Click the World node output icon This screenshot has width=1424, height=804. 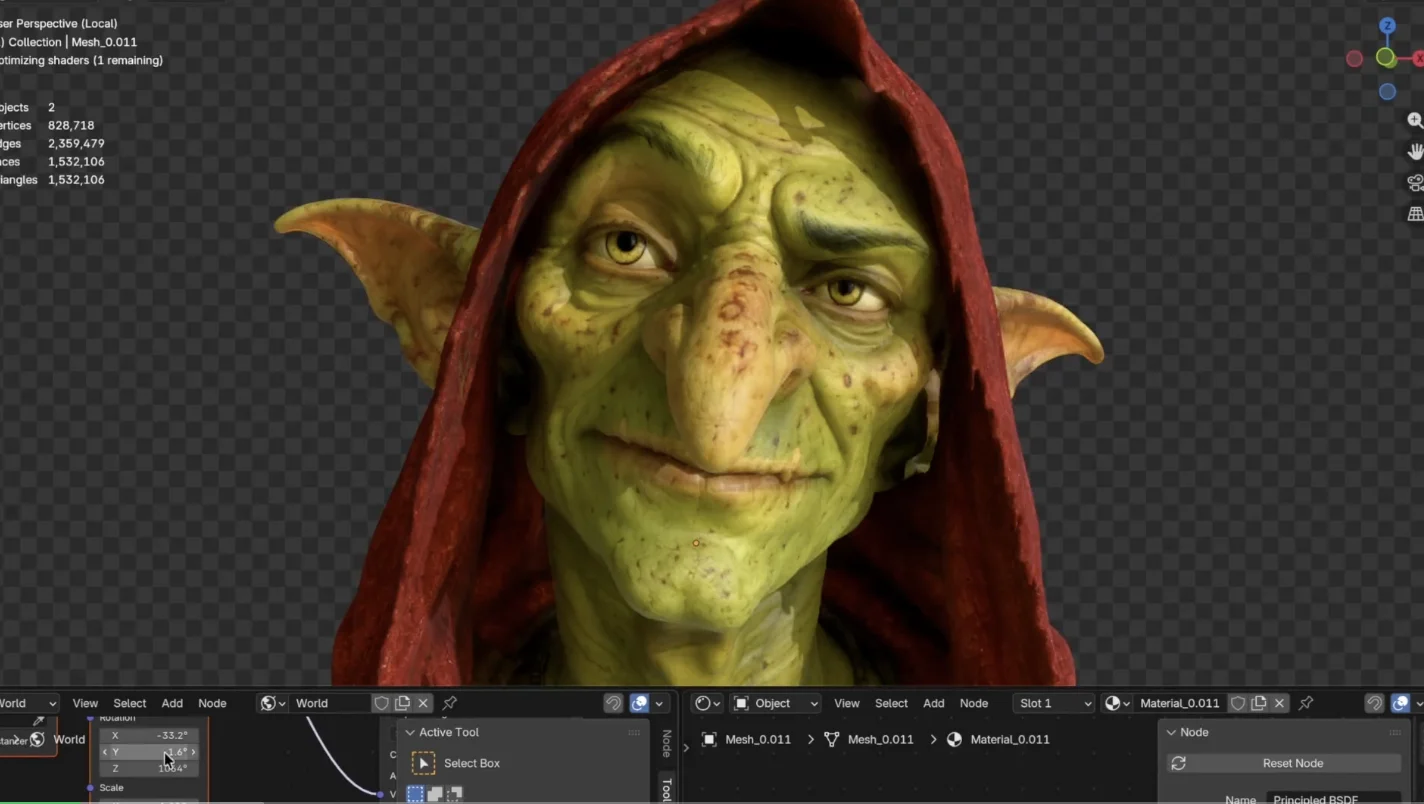(x=37, y=740)
